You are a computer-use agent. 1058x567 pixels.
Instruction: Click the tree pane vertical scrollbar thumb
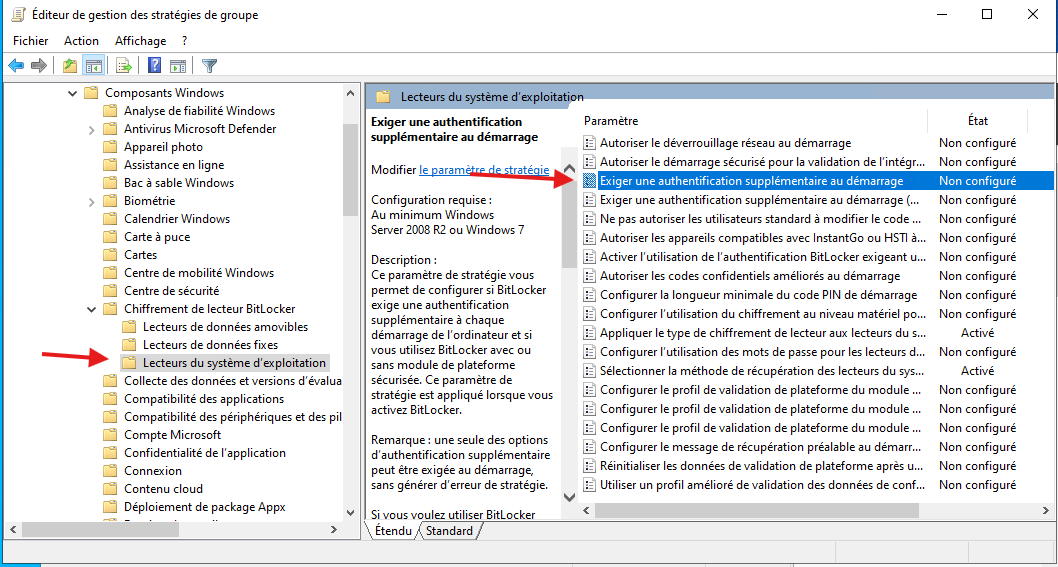[350, 169]
